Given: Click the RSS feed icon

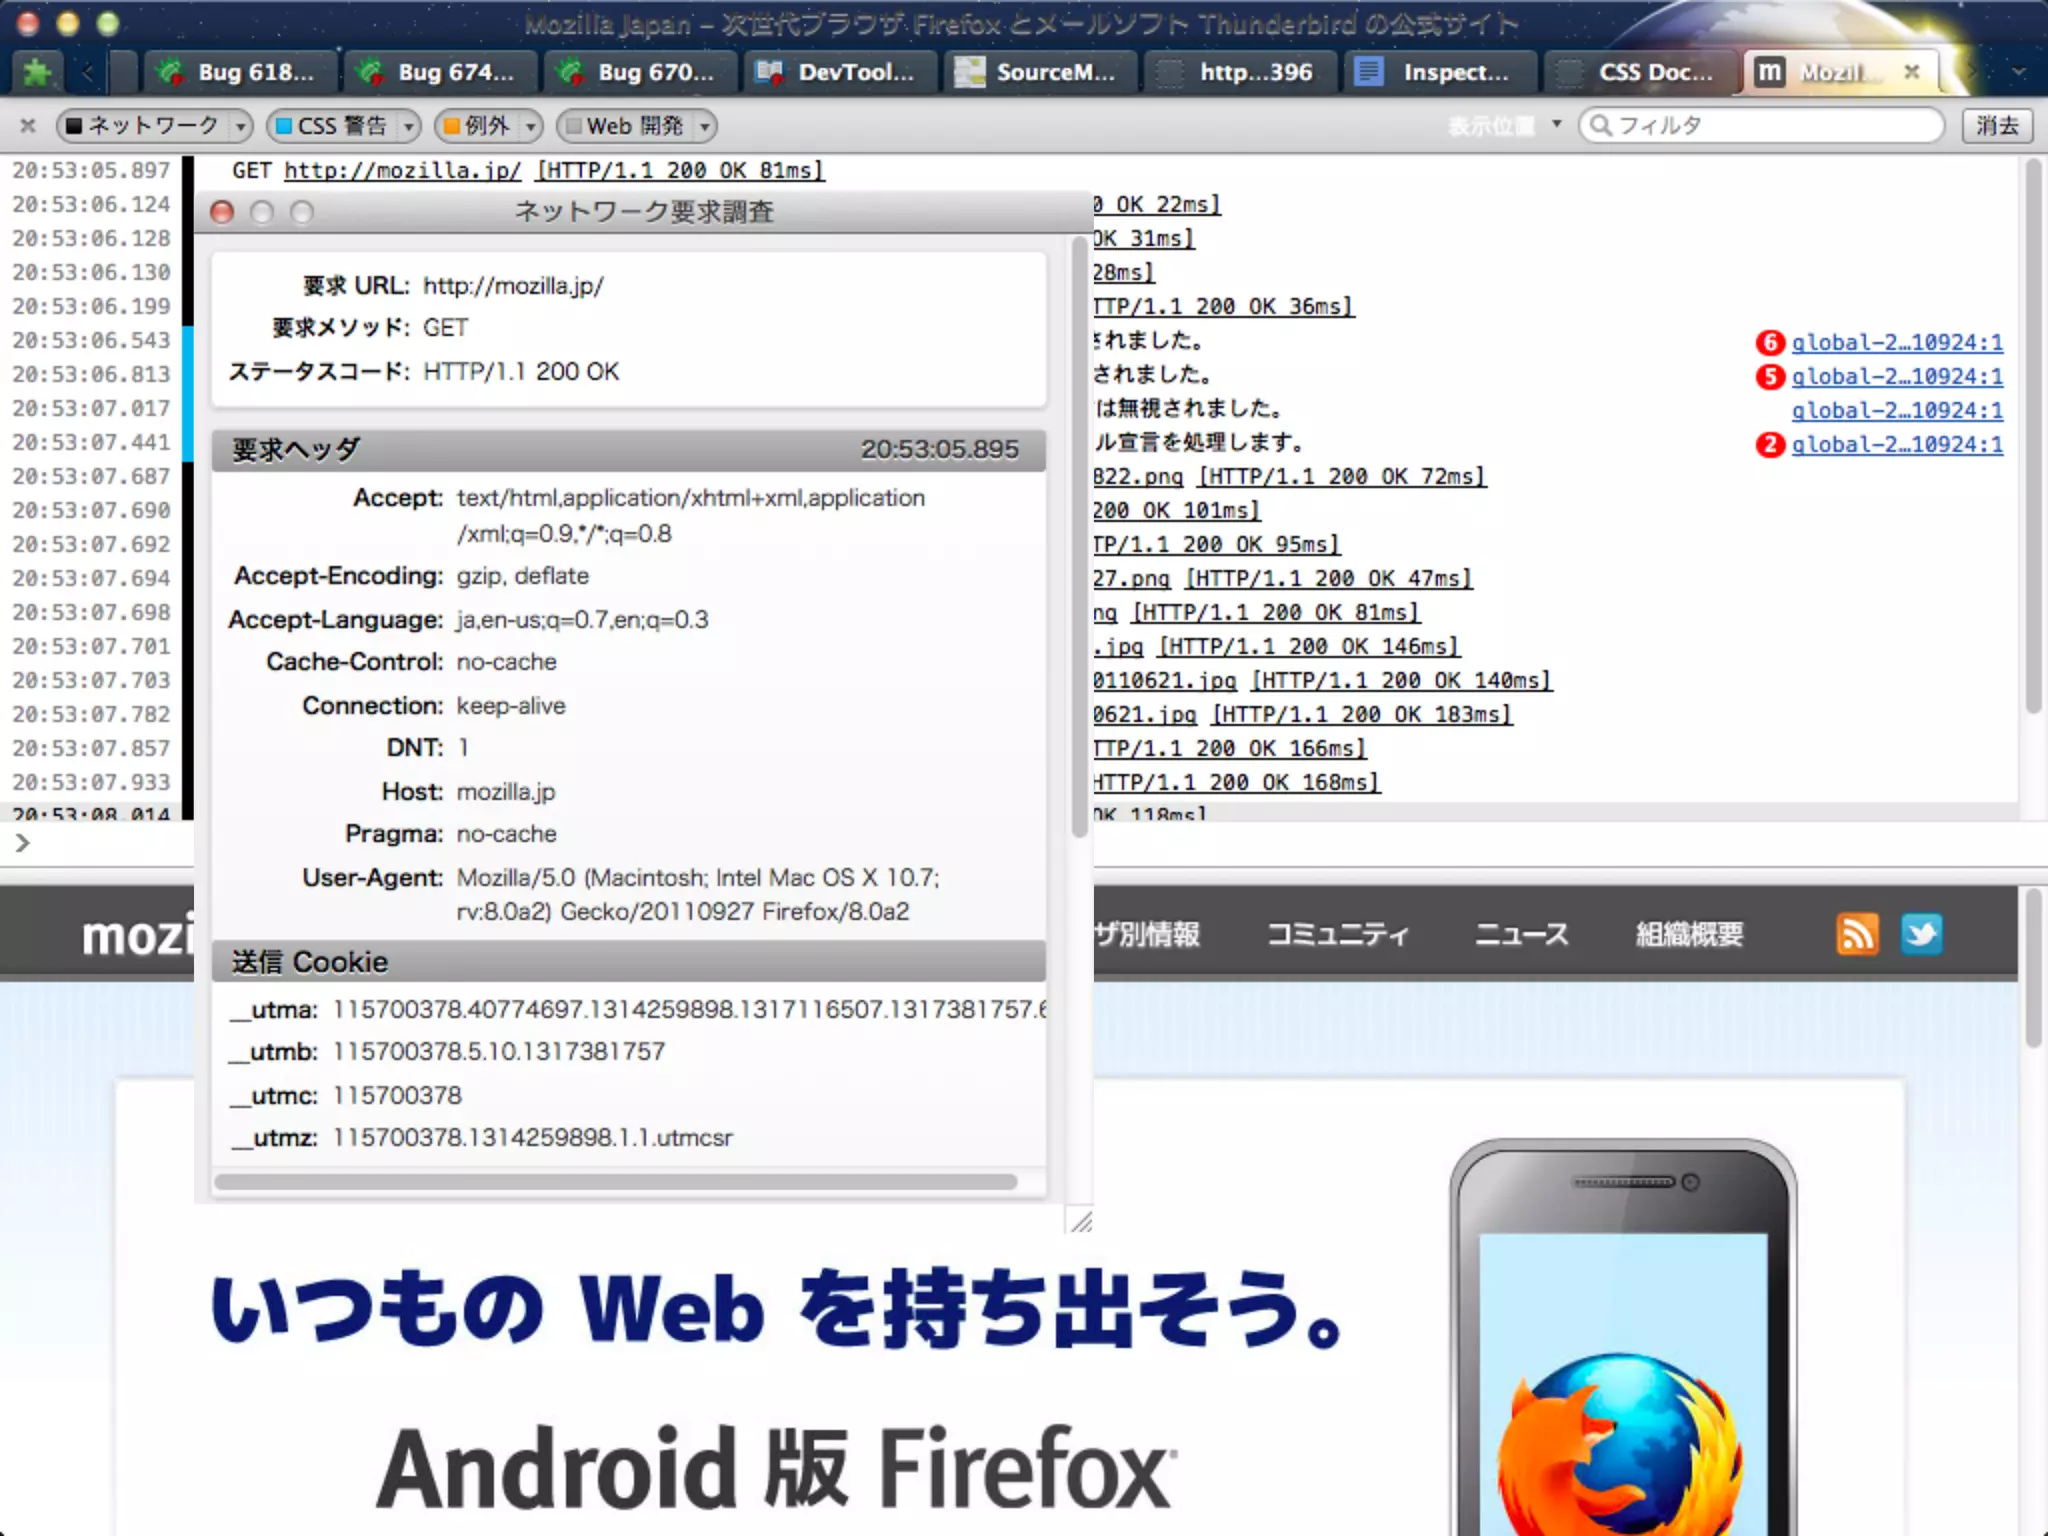Looking at the screenshot, I should 1857,935.
